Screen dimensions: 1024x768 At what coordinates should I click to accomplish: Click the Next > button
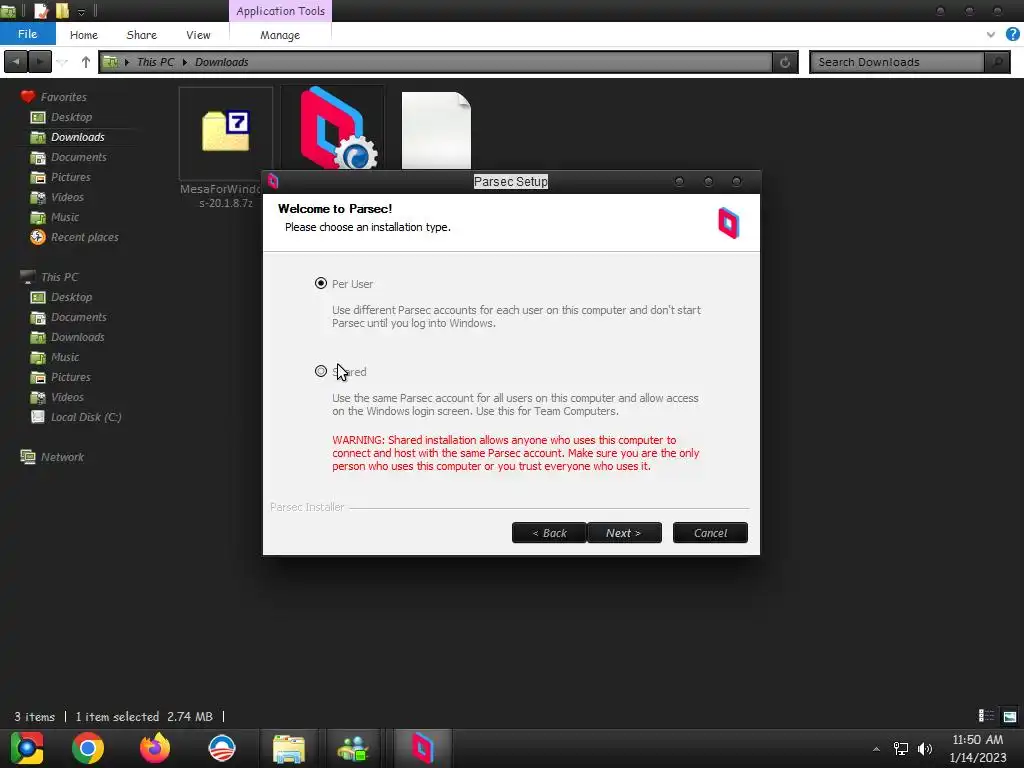[624, 533]
